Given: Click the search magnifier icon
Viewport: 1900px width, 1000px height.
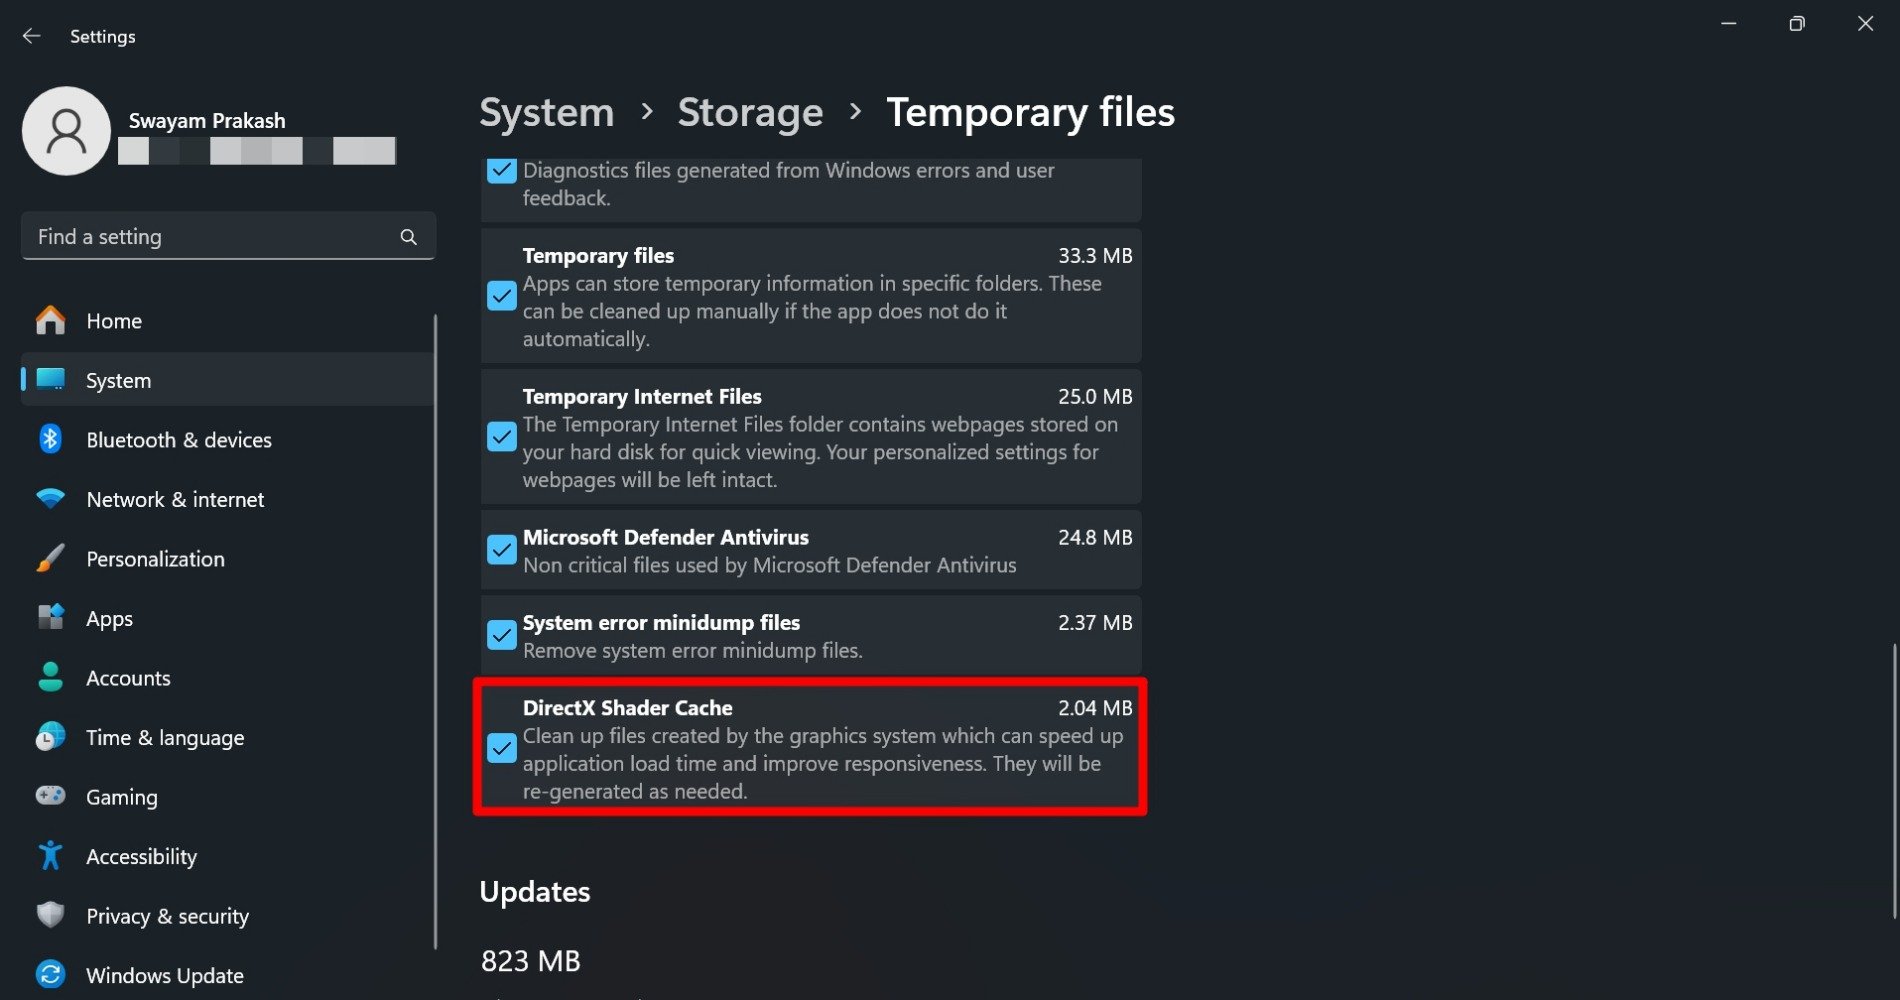Looking at the screenshot, I should pos(408,237).
